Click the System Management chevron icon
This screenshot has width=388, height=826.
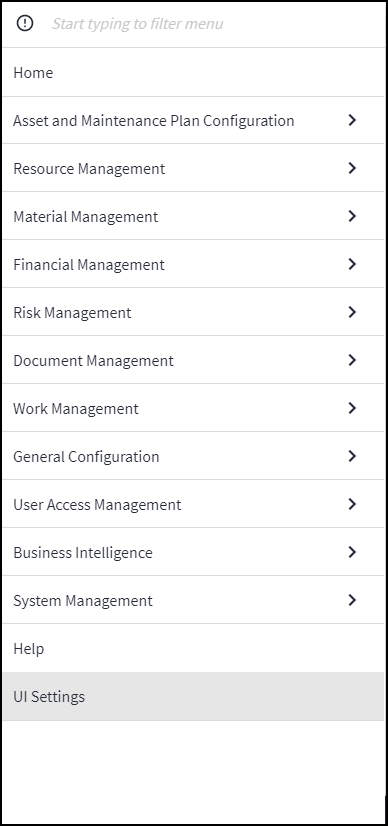tap(352, 600)
